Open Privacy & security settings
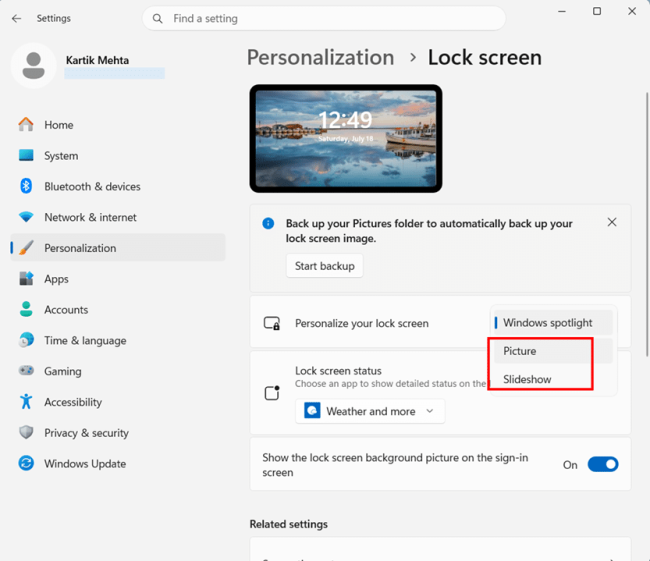This screenshot has width=650, height=561. pos(118,432)
